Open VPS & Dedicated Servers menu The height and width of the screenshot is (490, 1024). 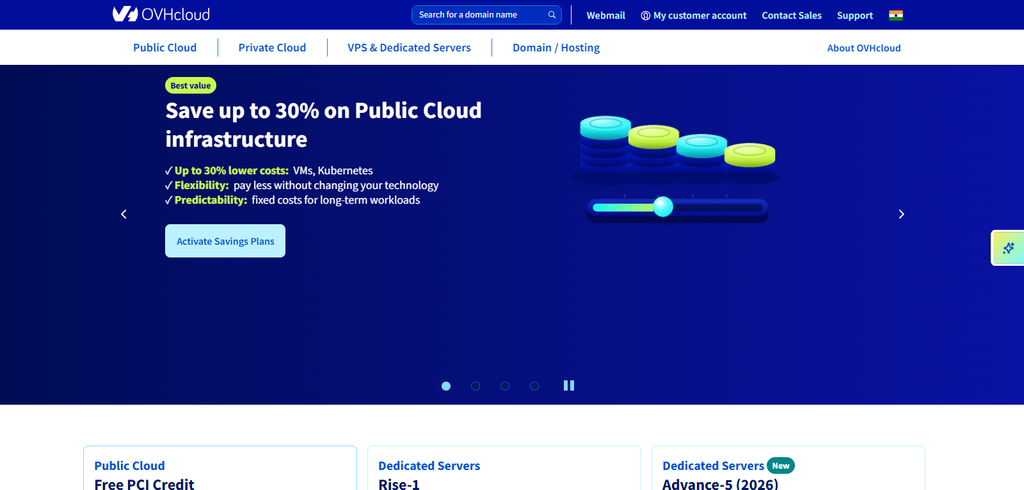(409, 48)
